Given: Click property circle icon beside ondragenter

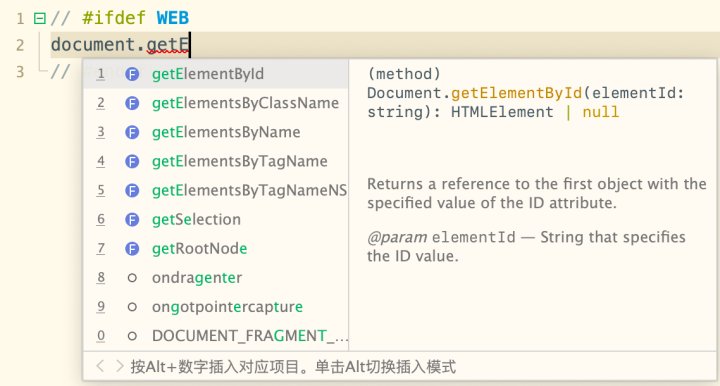Looking at the screenshot, I should (132, 278).
